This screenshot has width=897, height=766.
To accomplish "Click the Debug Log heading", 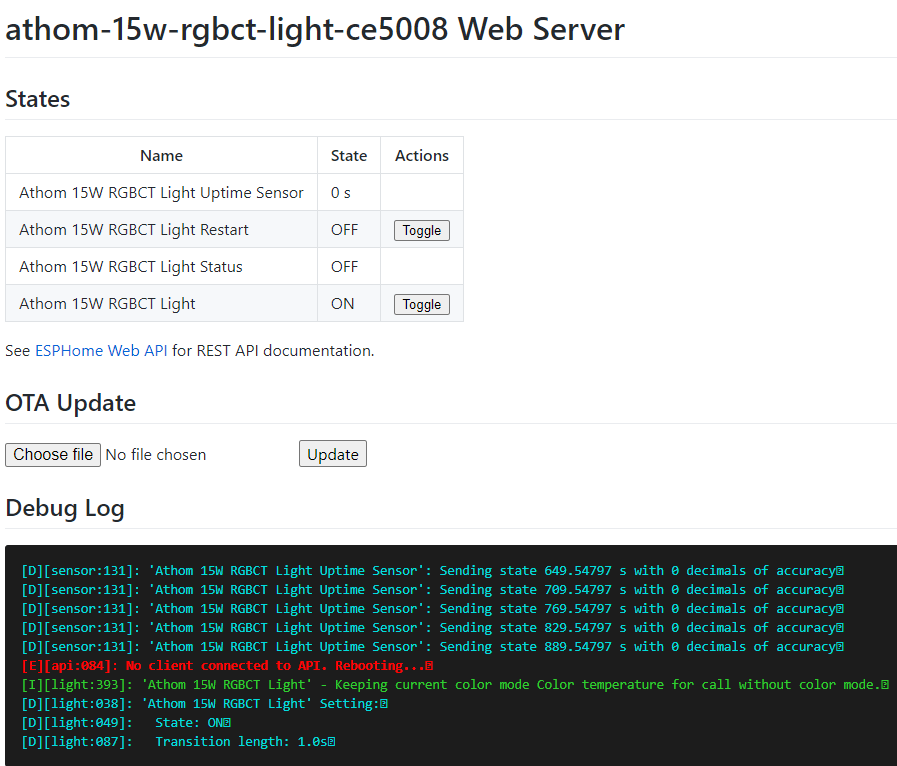I will [x=65, y=508].
